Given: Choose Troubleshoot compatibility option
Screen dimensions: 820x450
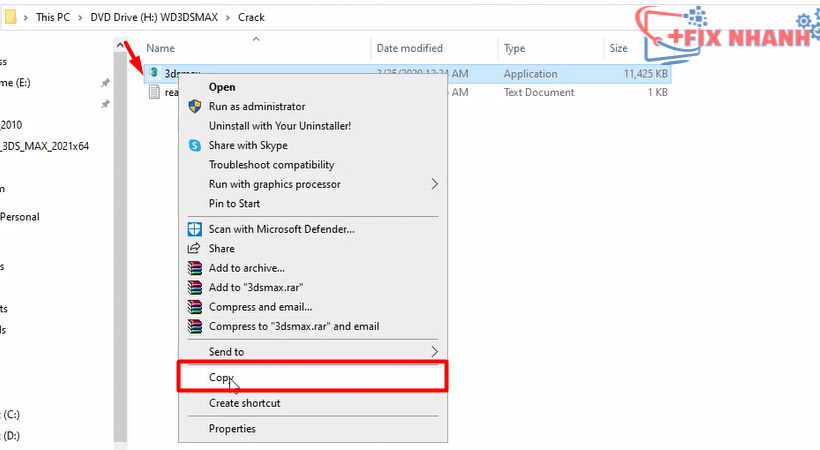Looking at the screenshot, I should coord(271,165).
